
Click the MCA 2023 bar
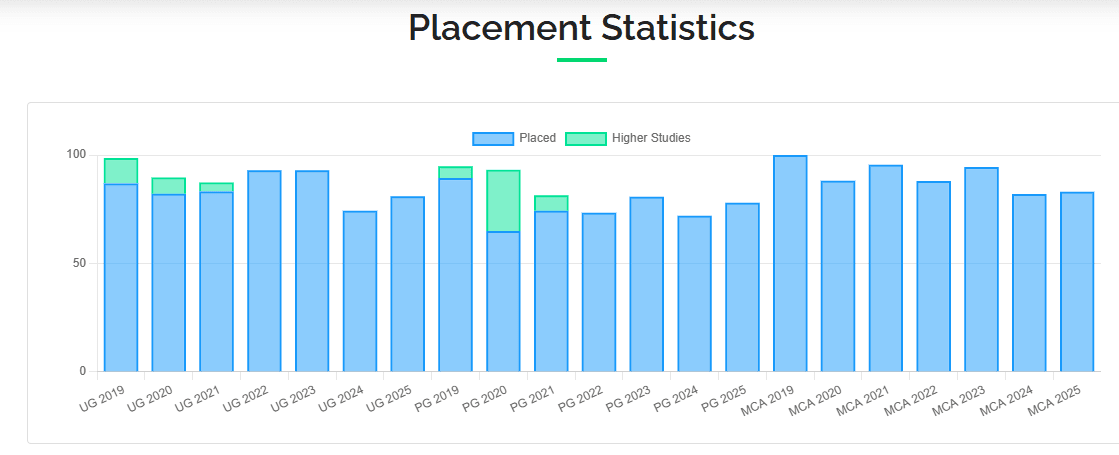coord(981,270)
